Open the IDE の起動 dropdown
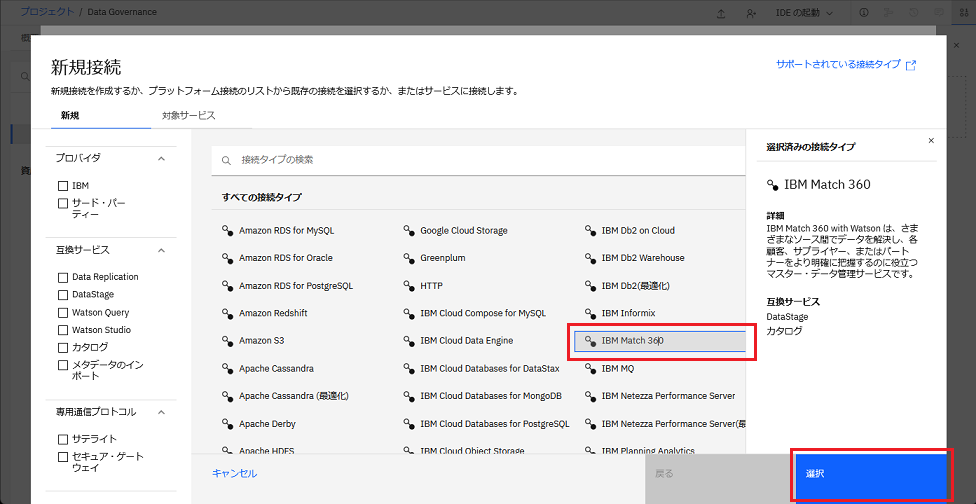Image resolution: width=976 pixels, height=504 pixels. [804, 12]
